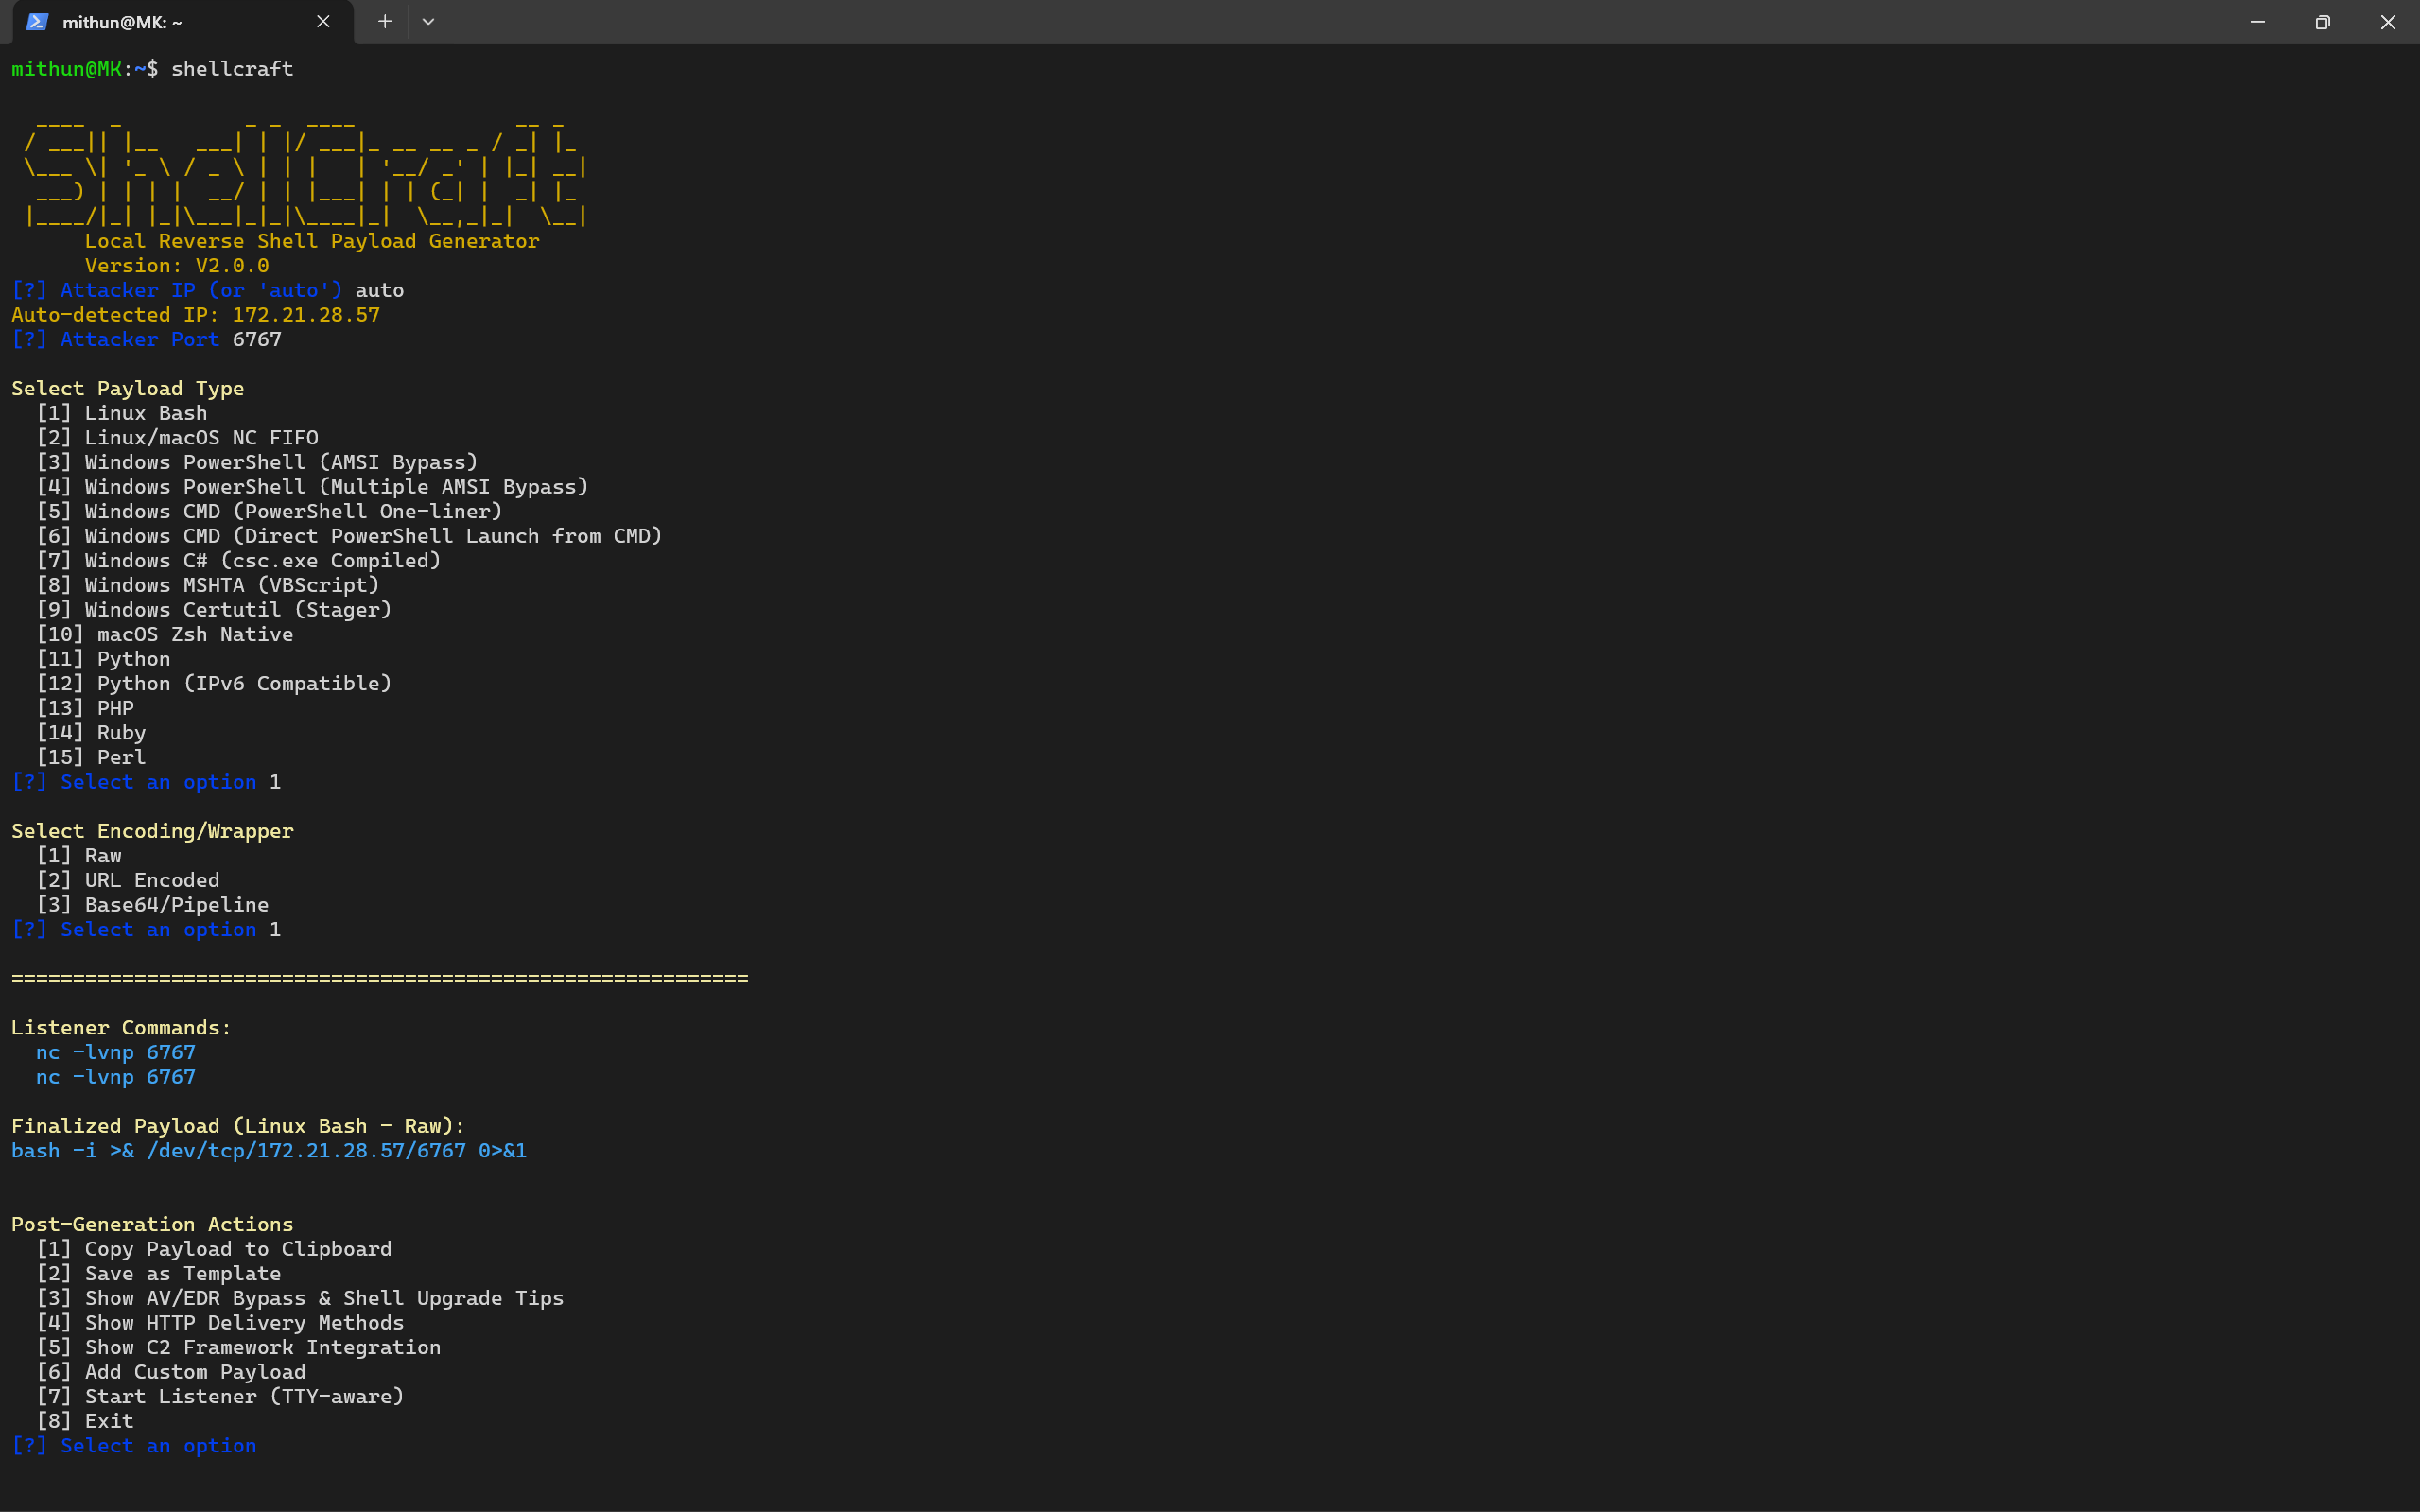The image size is (2420, 1512).
Task: Click the Listener Commands heading
Action: [x=121, y=1028]
